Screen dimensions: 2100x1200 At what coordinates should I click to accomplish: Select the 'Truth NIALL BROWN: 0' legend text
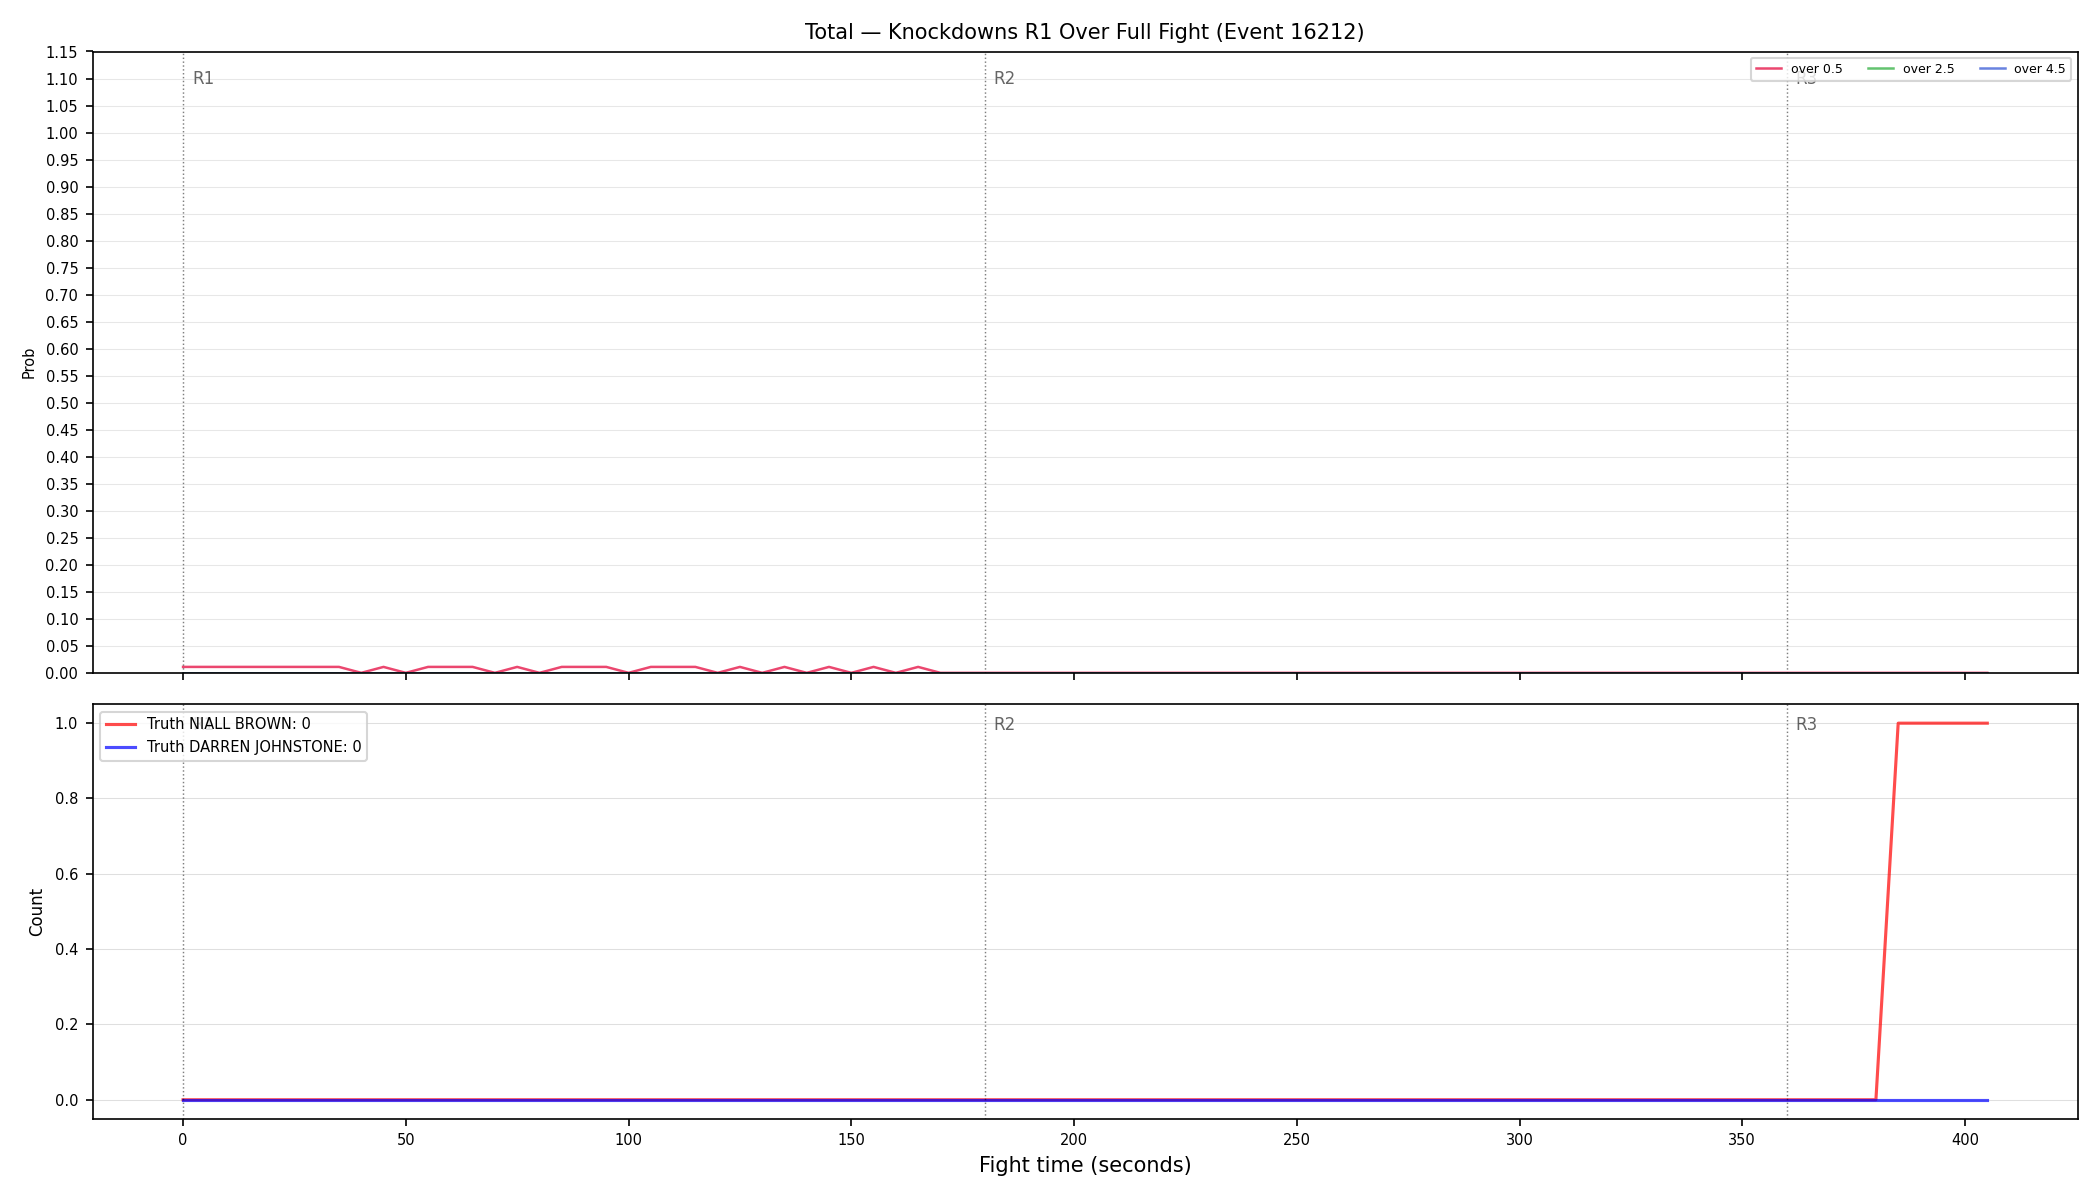tap(228, 724)
